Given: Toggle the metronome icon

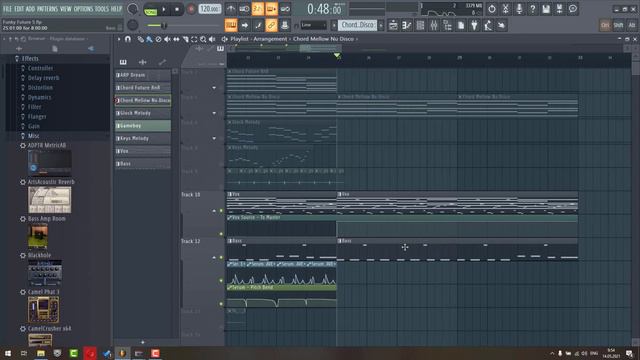Looking at the screenshot, I should (x=231, y=9).
